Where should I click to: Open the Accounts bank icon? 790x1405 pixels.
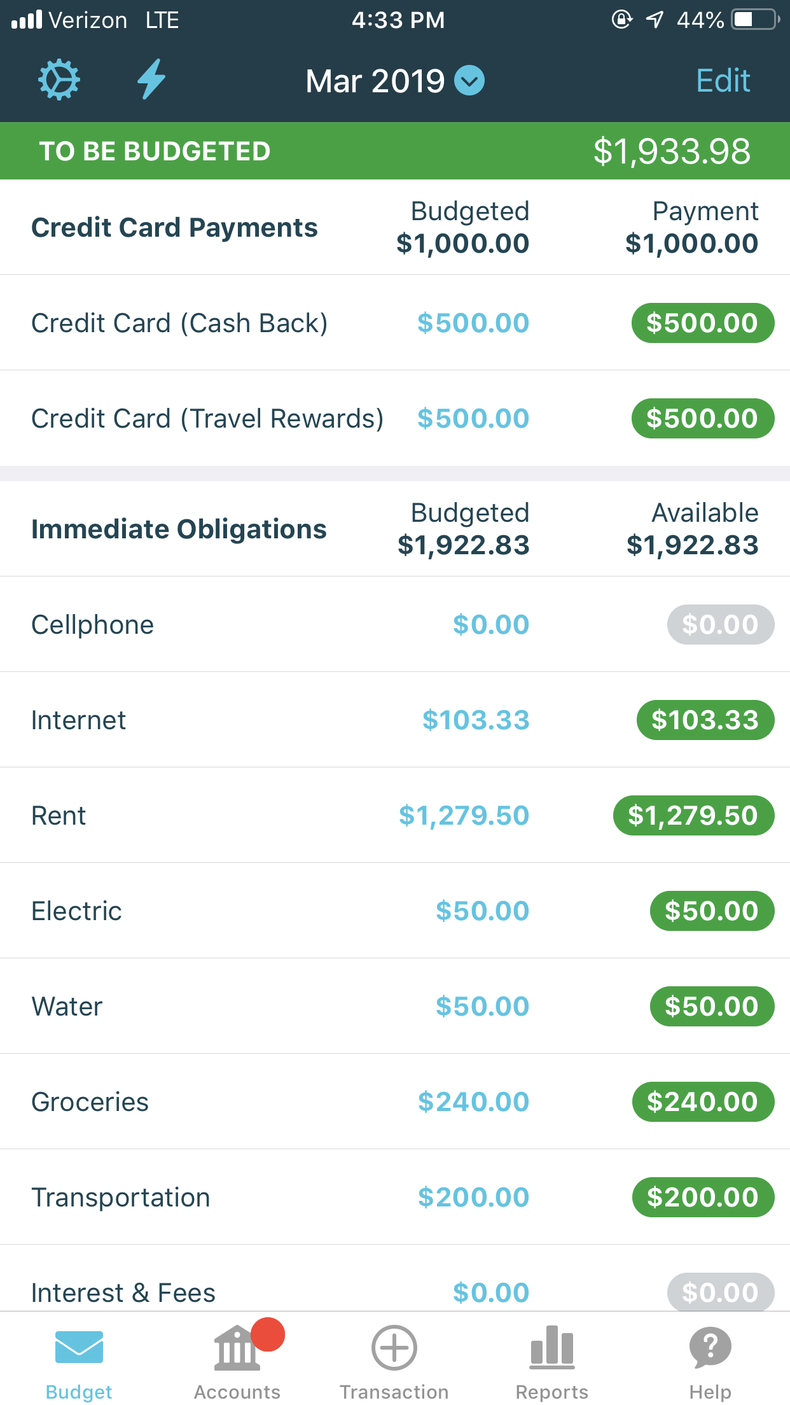click(237, 1350)
